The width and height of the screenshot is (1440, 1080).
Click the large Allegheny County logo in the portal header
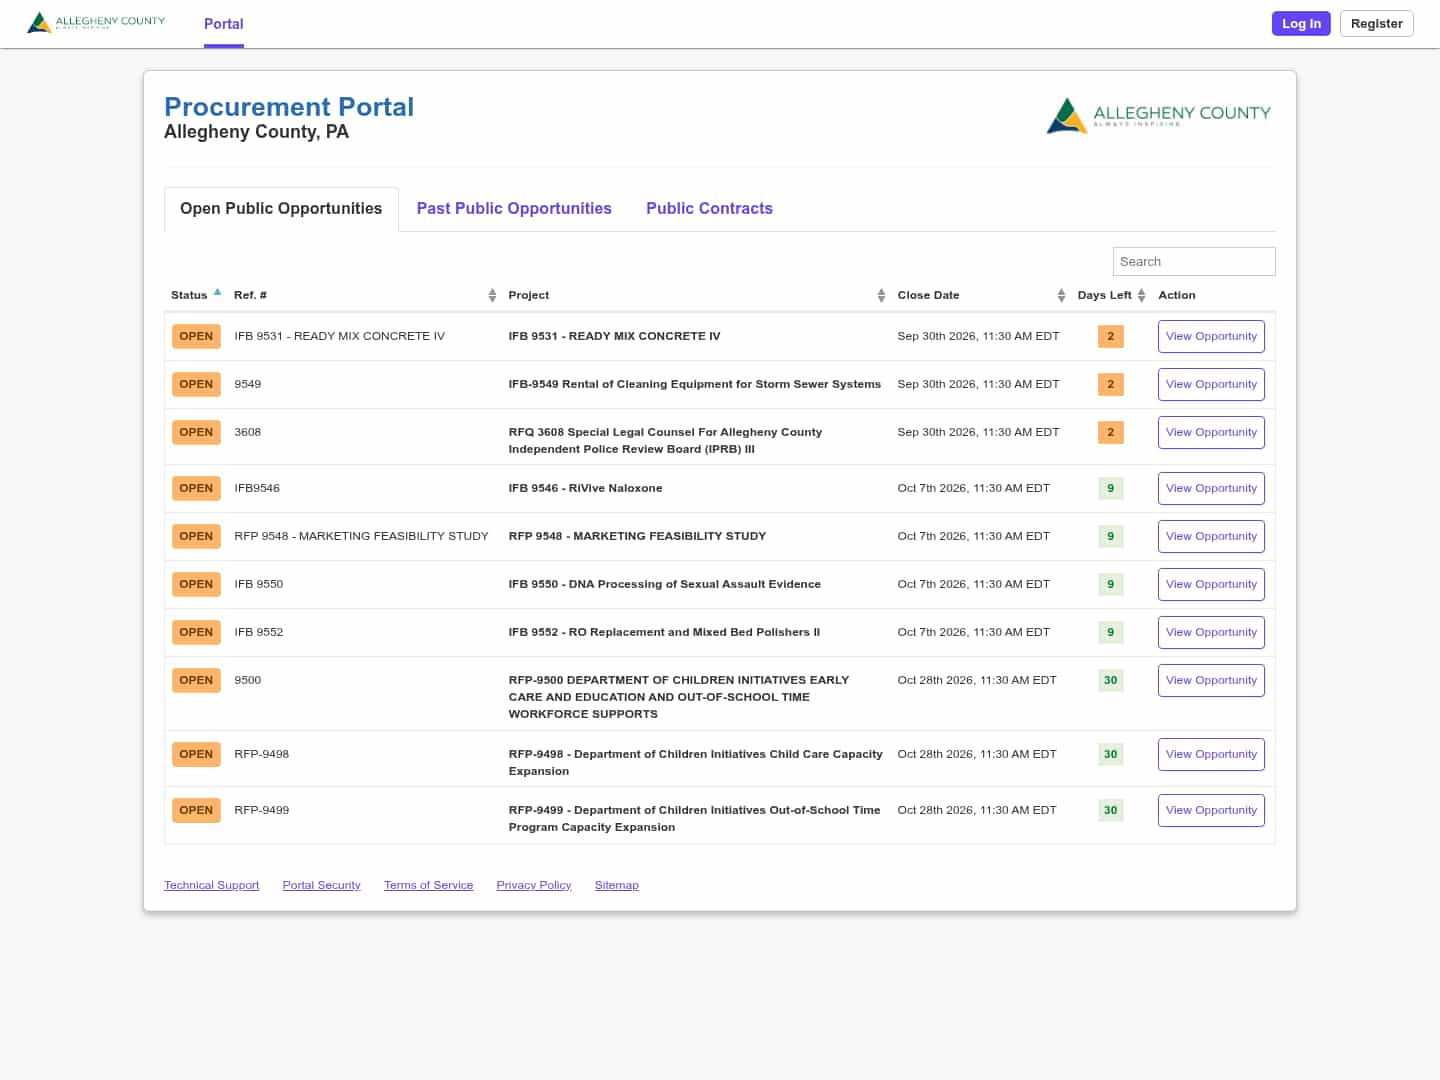click(x=1159, y=115)
